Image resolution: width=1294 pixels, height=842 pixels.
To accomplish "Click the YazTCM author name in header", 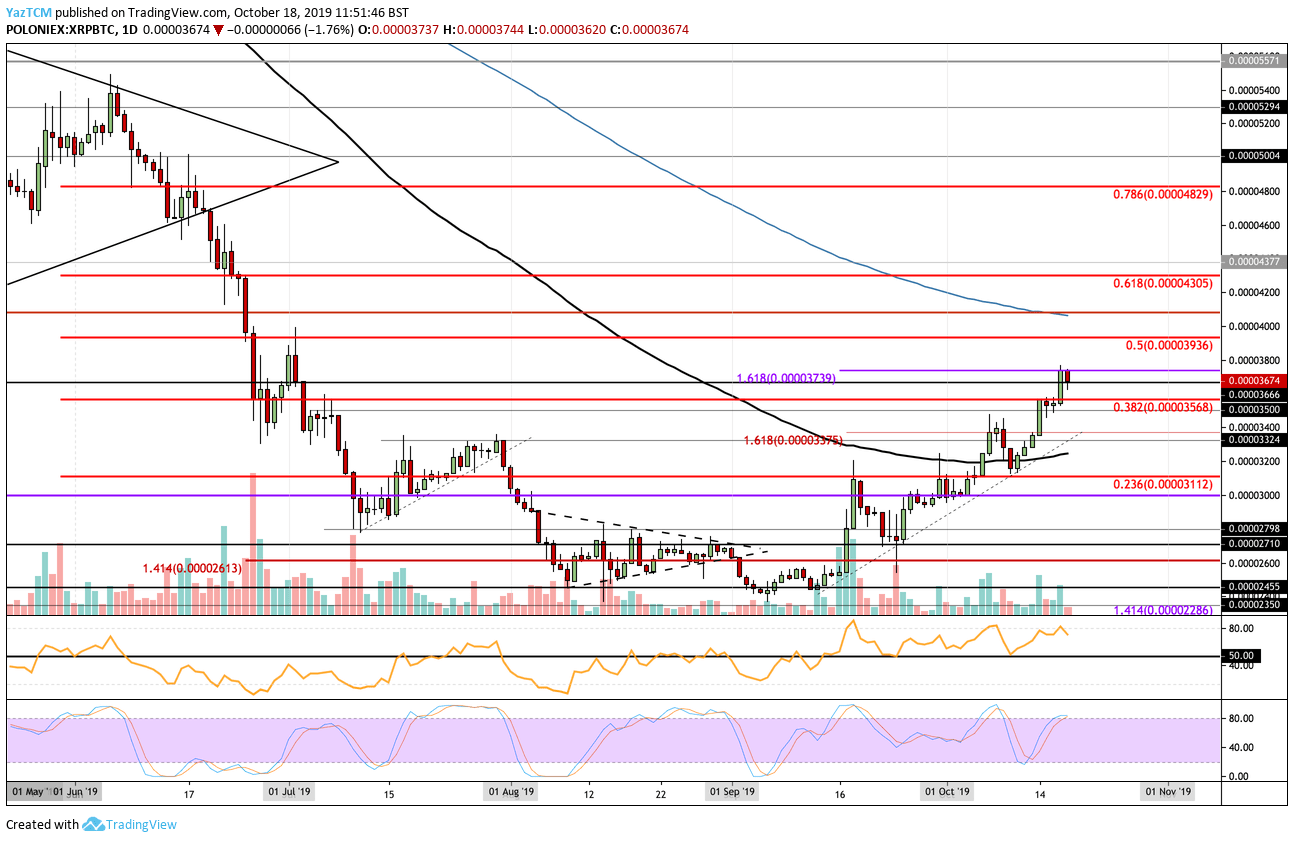I will pyautogui.click(x=31, y=12).
